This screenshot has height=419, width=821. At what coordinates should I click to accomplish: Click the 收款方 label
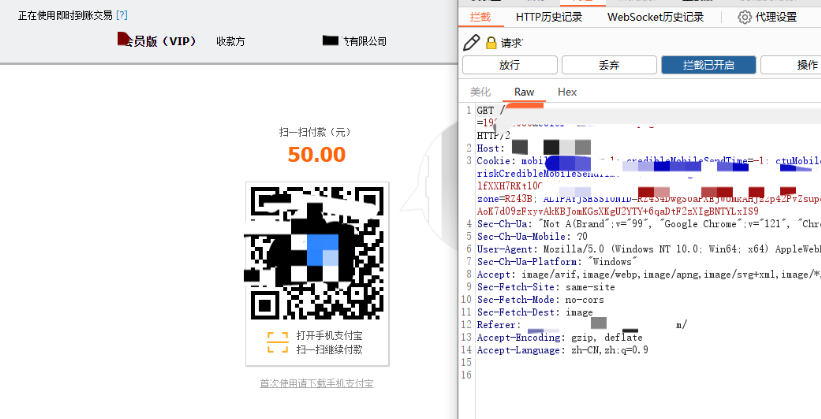230,41
